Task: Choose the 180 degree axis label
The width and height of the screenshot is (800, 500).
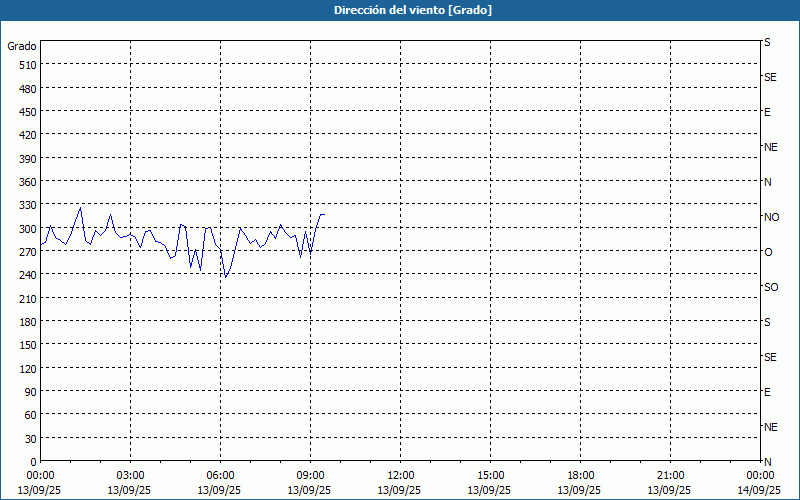Action: coord(28,322)
